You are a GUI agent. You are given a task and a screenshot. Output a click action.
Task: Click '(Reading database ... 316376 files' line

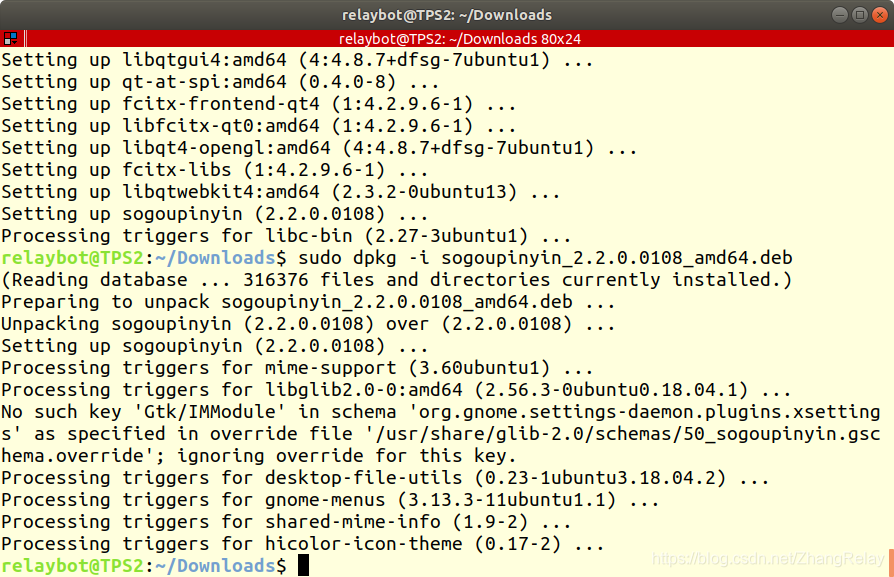(397, 280)
